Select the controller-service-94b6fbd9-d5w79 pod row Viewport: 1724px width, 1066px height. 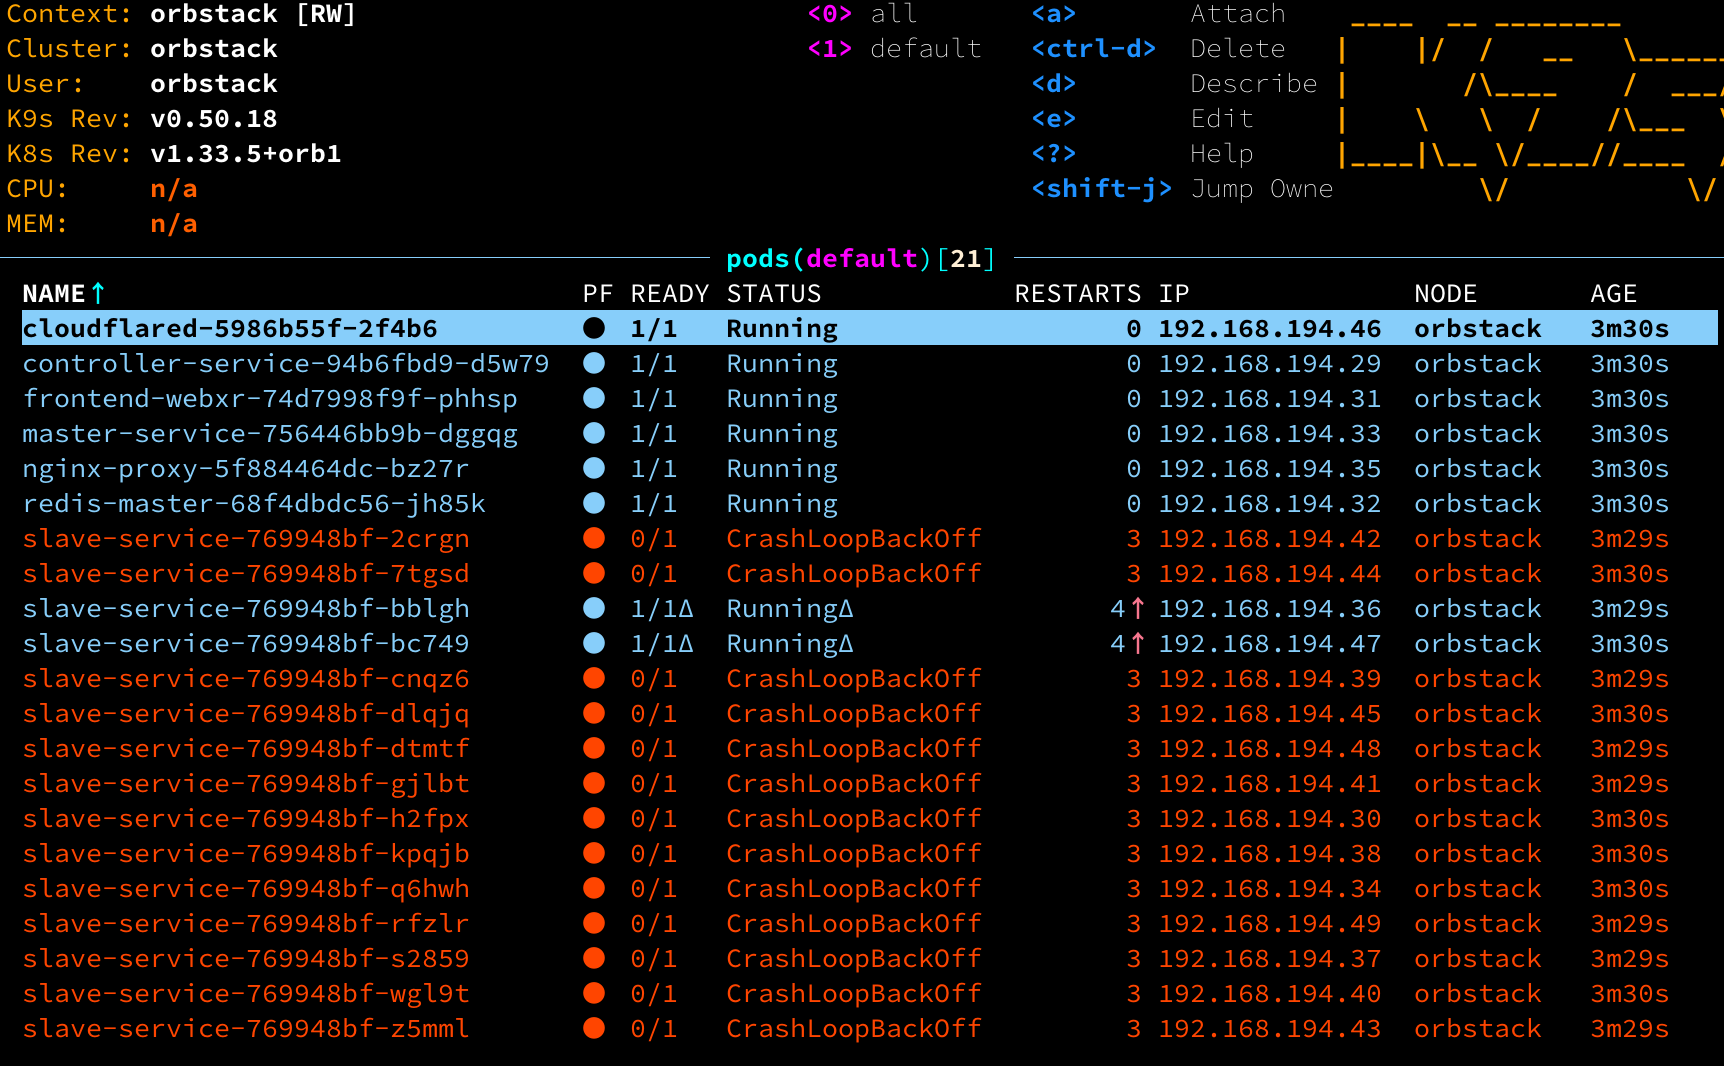pos(286,364)
